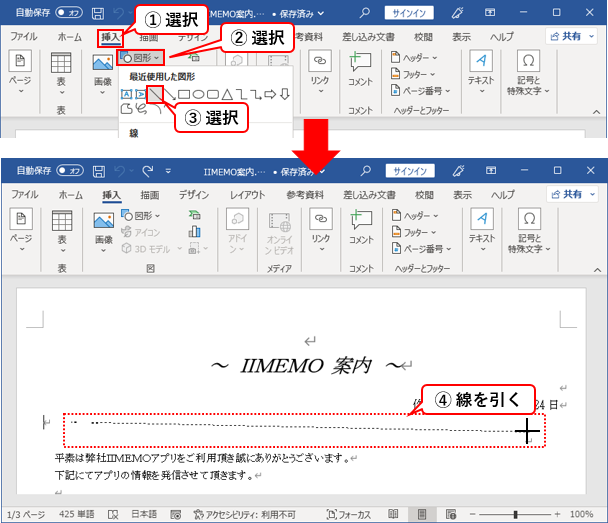Open 図形 shapes dropdown in lower ribbon

click(x=140, y=215)
